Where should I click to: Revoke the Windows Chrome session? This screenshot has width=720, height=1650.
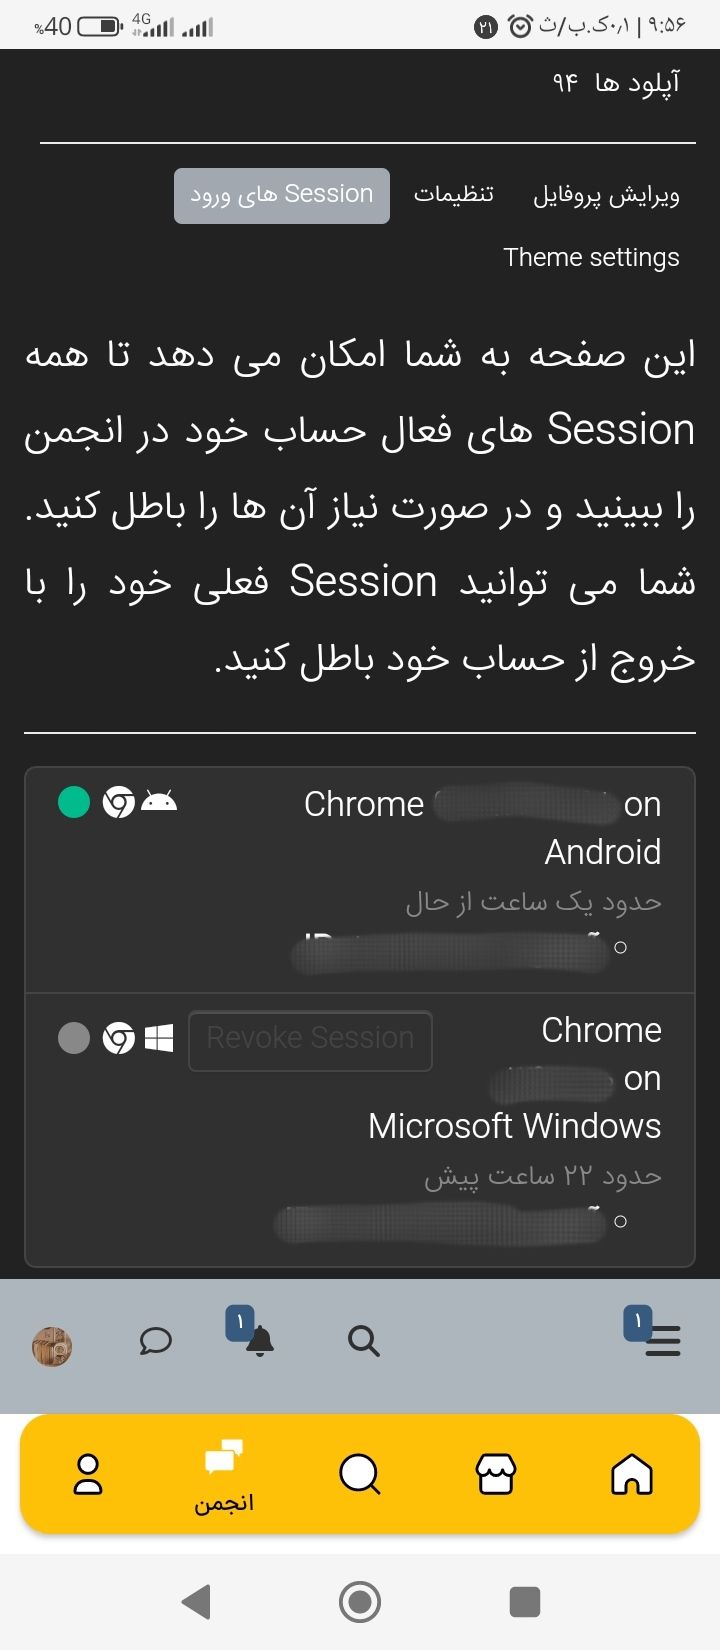pyautogui.click(x=310, y=1039)
